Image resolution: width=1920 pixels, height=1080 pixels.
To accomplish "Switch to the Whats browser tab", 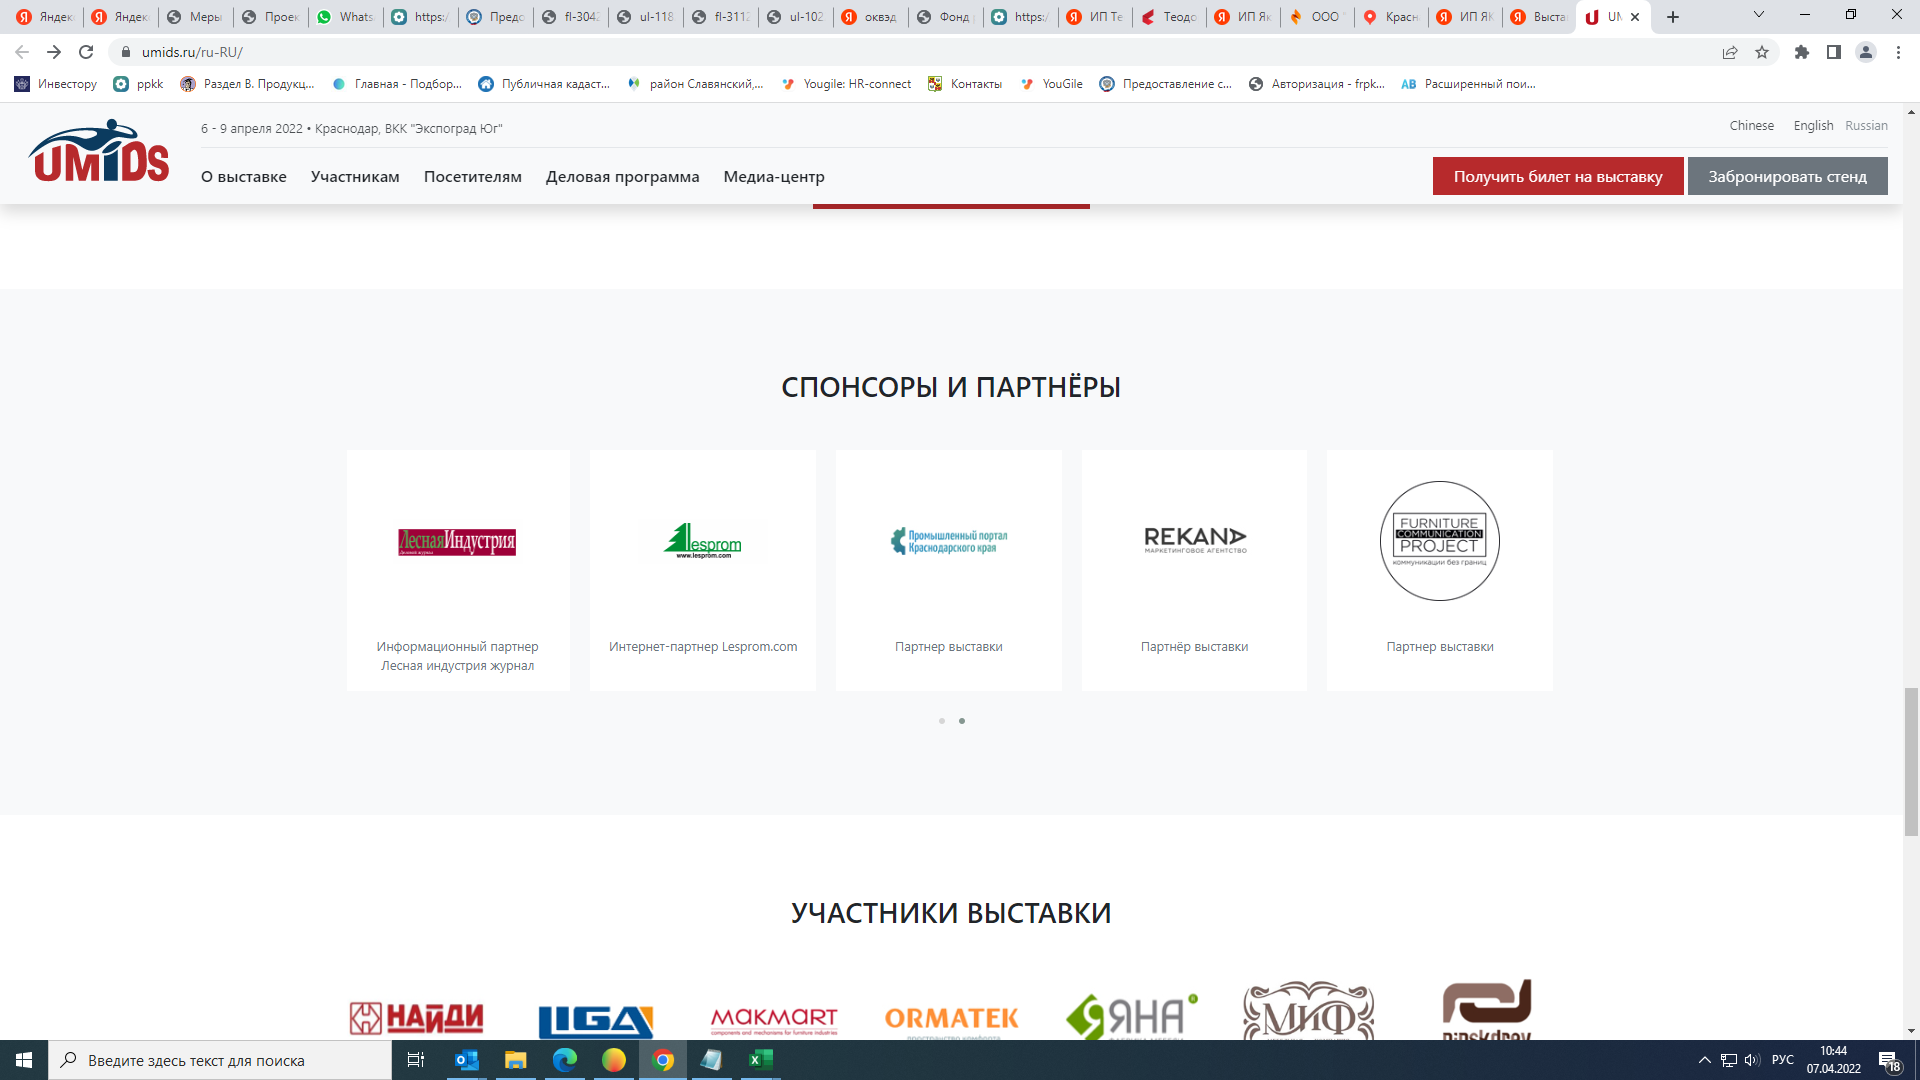I will point(345,17).
